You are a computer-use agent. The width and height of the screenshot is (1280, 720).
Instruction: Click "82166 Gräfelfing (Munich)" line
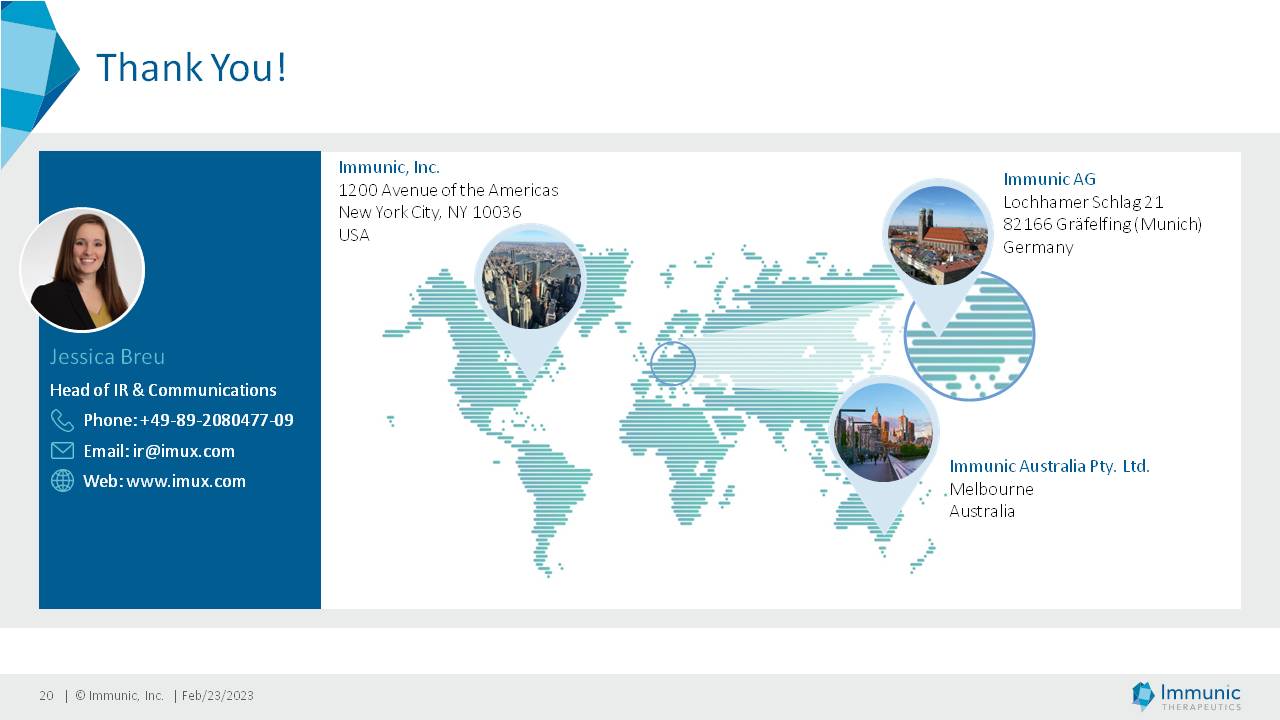[x=1103, y=224]
